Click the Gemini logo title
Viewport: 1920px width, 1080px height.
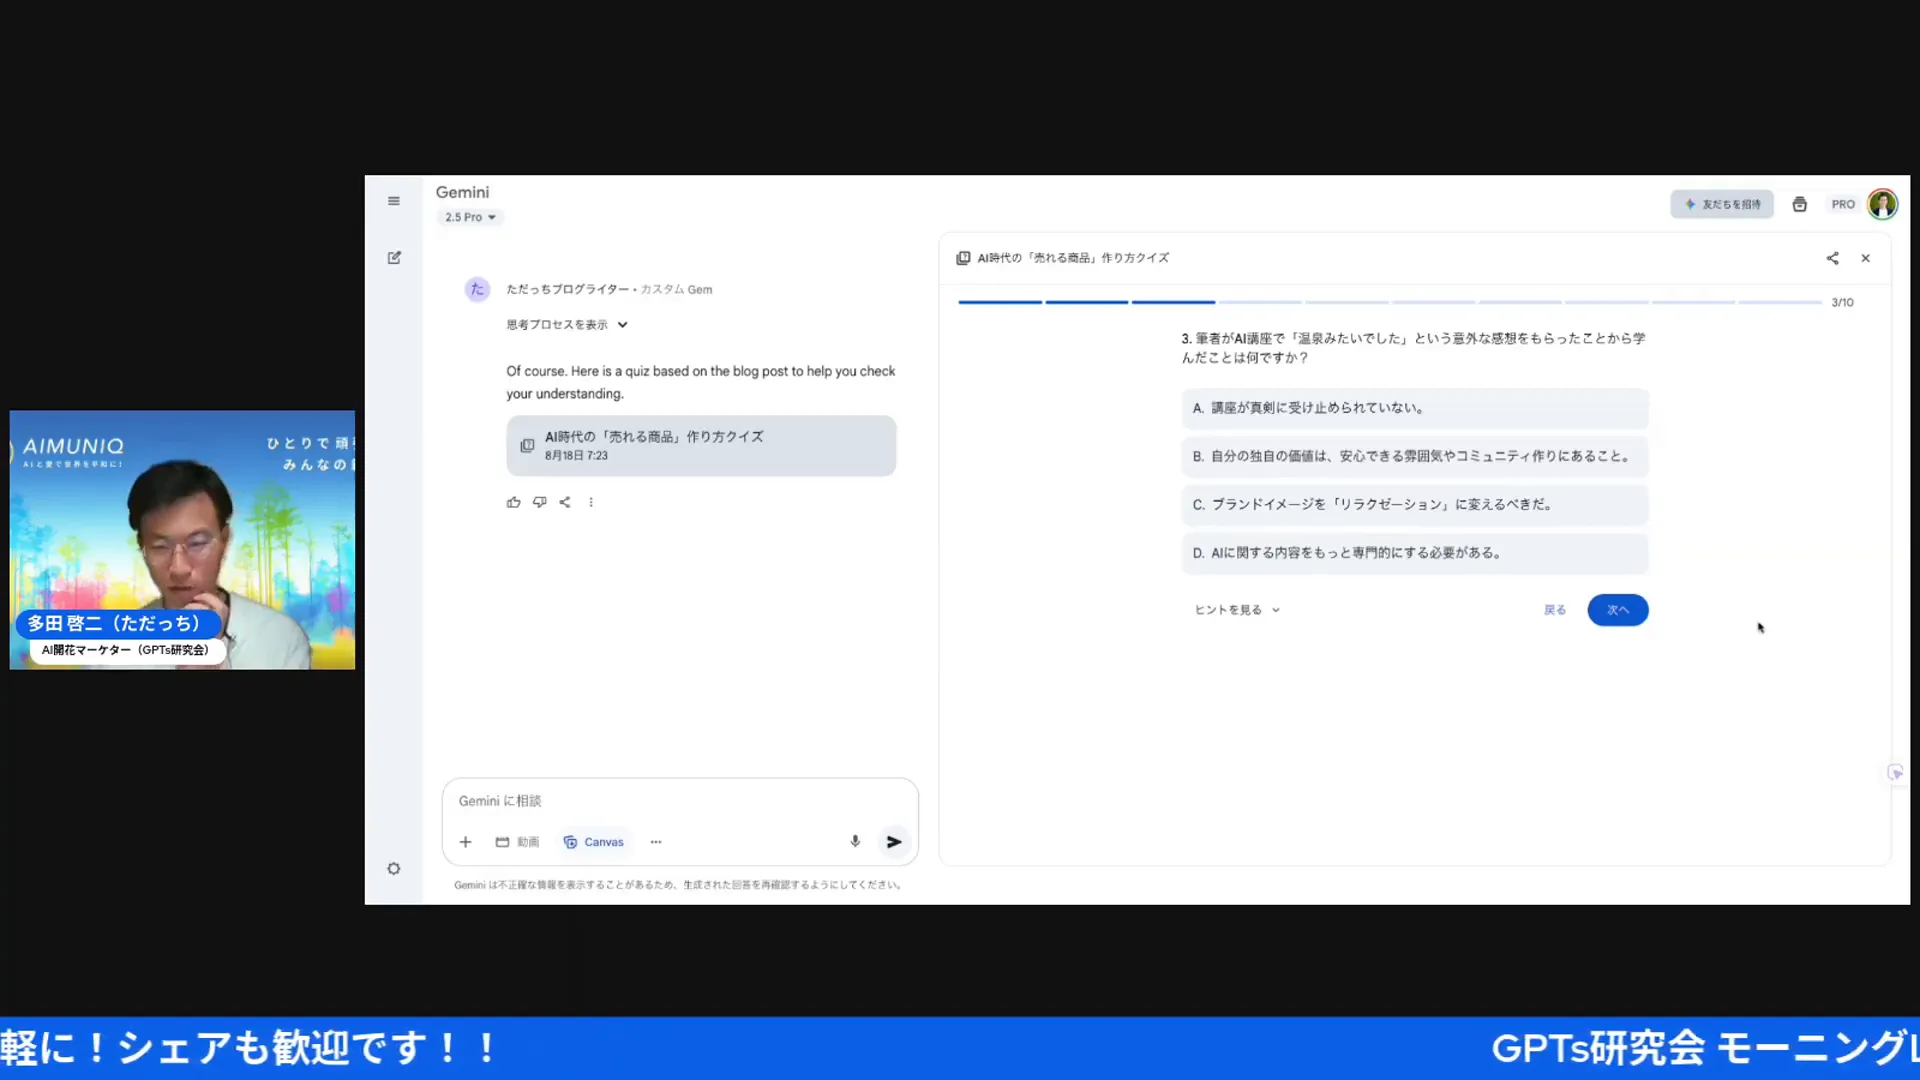462,192
